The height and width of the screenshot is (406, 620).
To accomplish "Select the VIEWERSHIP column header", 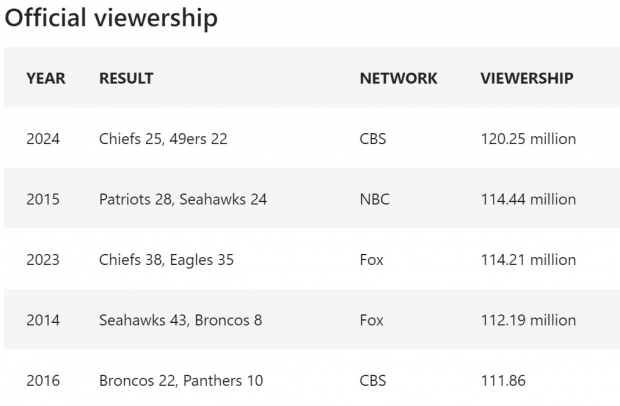I will point(527,78).
